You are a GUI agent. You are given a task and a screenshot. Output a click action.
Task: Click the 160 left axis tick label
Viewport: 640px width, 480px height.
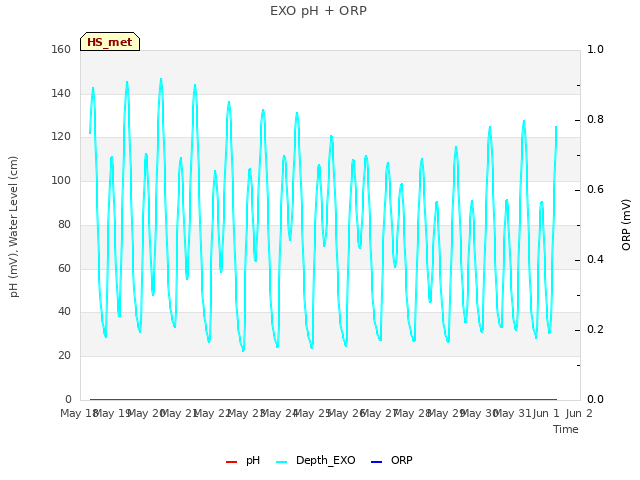61,49
